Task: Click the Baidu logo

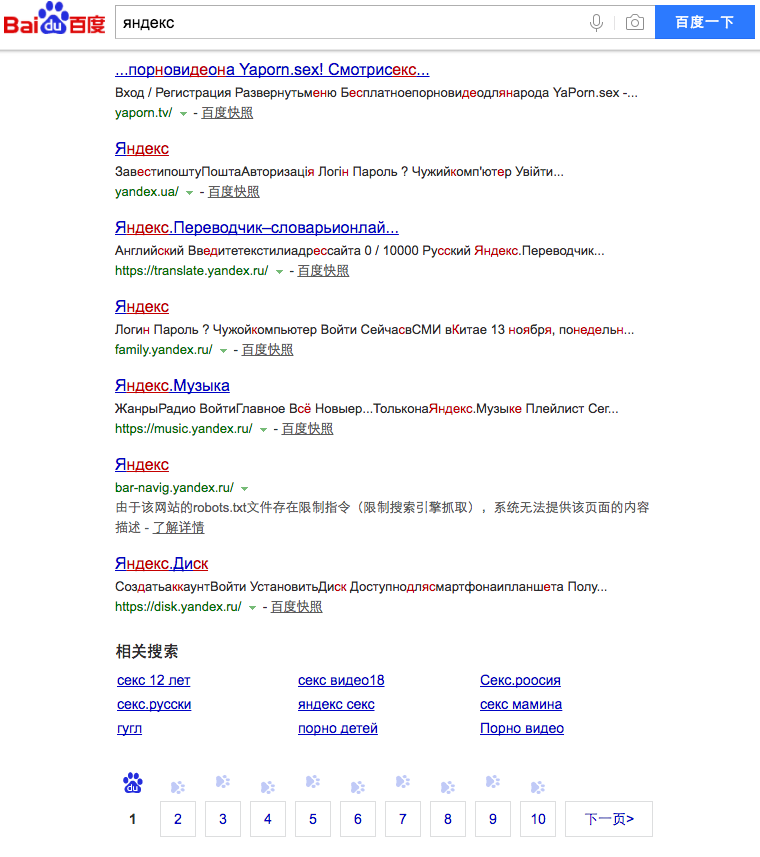Action: click(54, 19)
